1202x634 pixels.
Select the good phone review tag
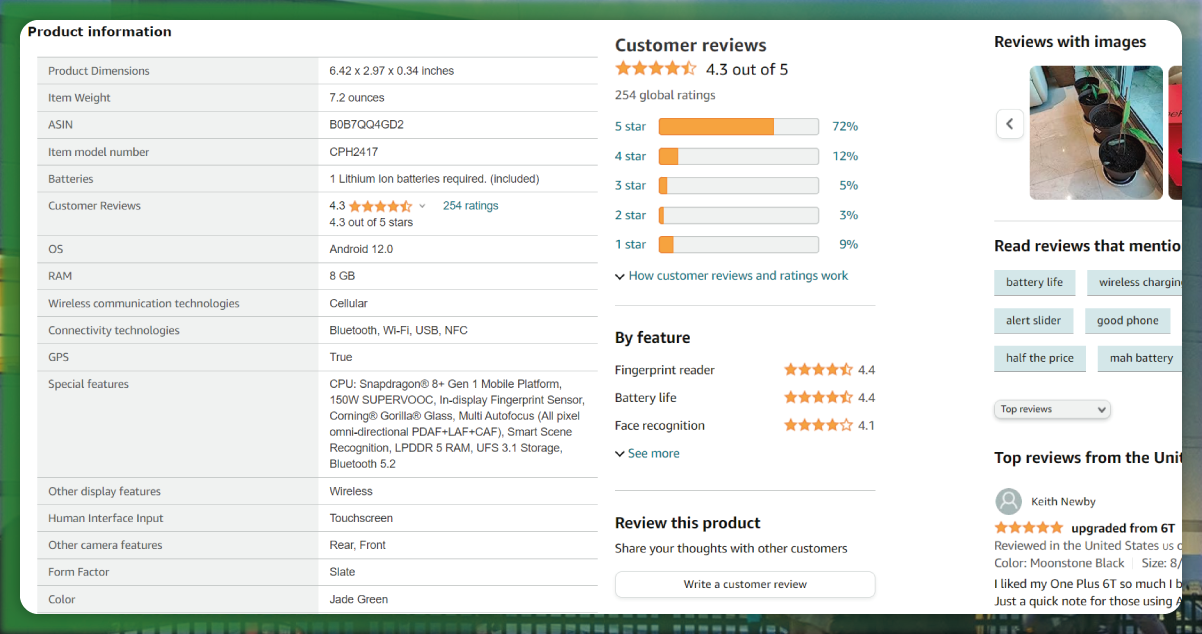pyautogui.click(x=1127, y=321)
